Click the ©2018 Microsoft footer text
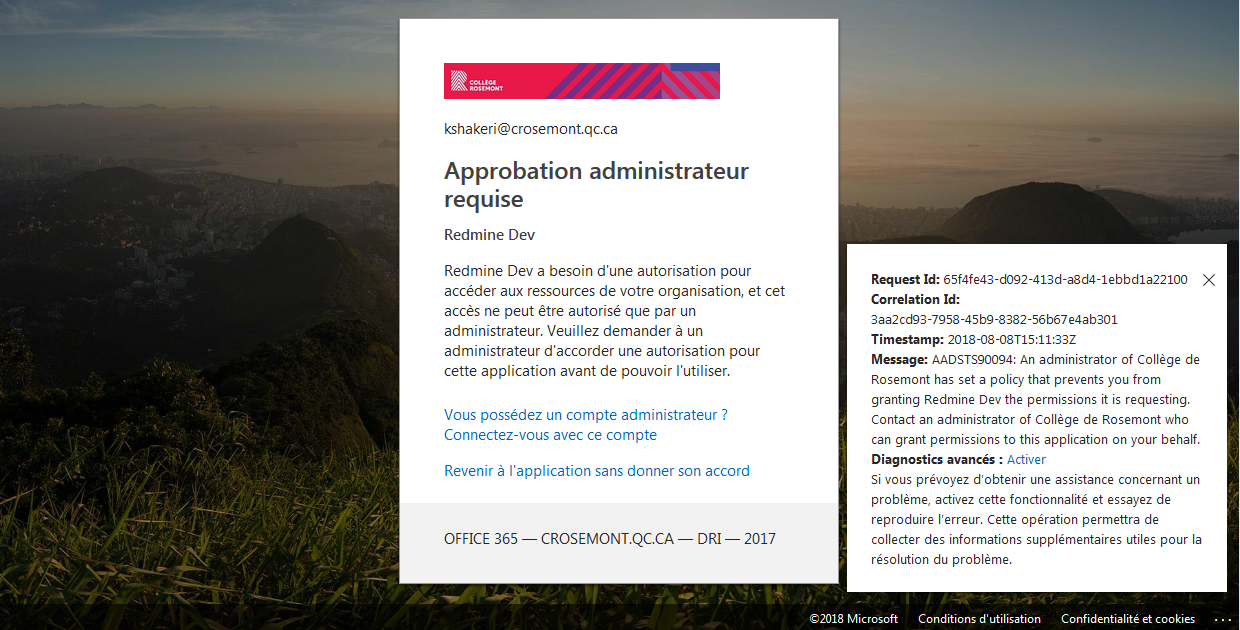The width and height of the screenshot is (1240, 630). pyautogui.click(x=853, y=619)
